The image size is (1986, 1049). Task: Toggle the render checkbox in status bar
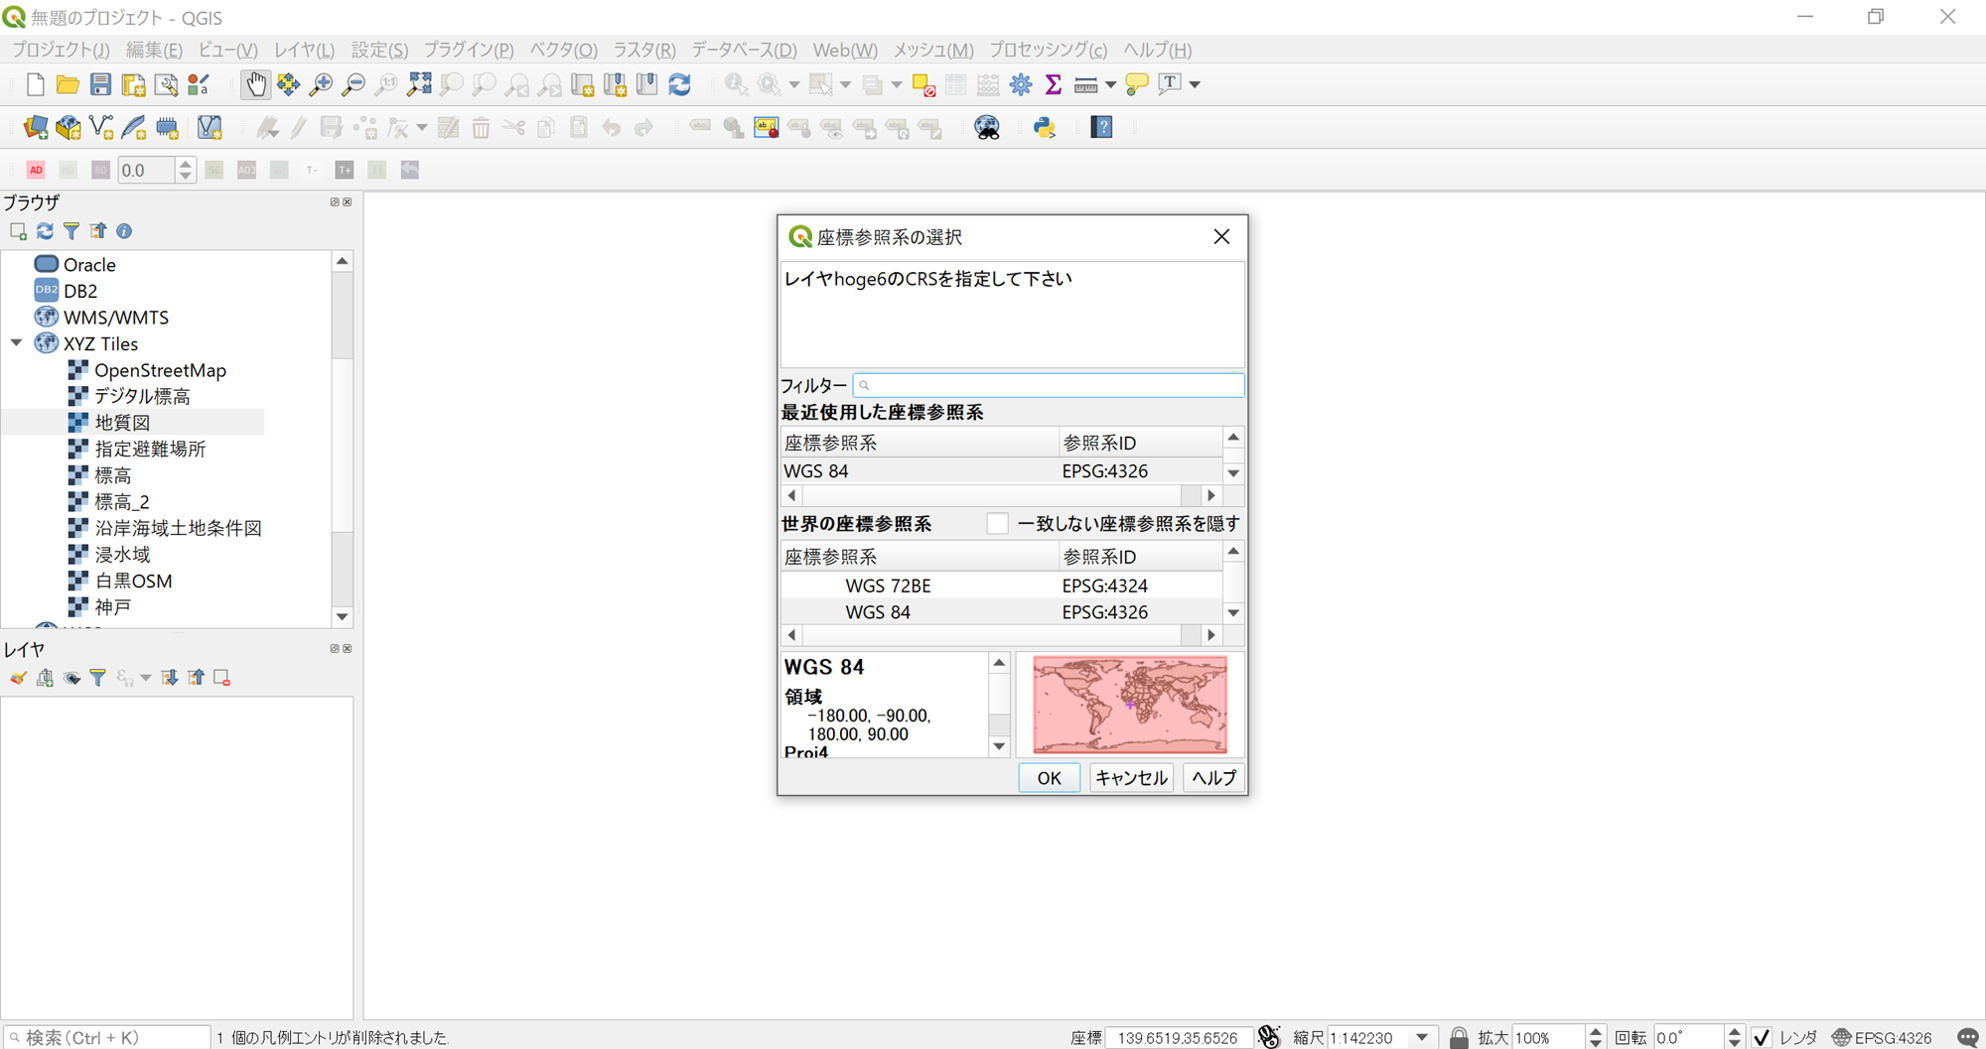click(1762, 1037)
